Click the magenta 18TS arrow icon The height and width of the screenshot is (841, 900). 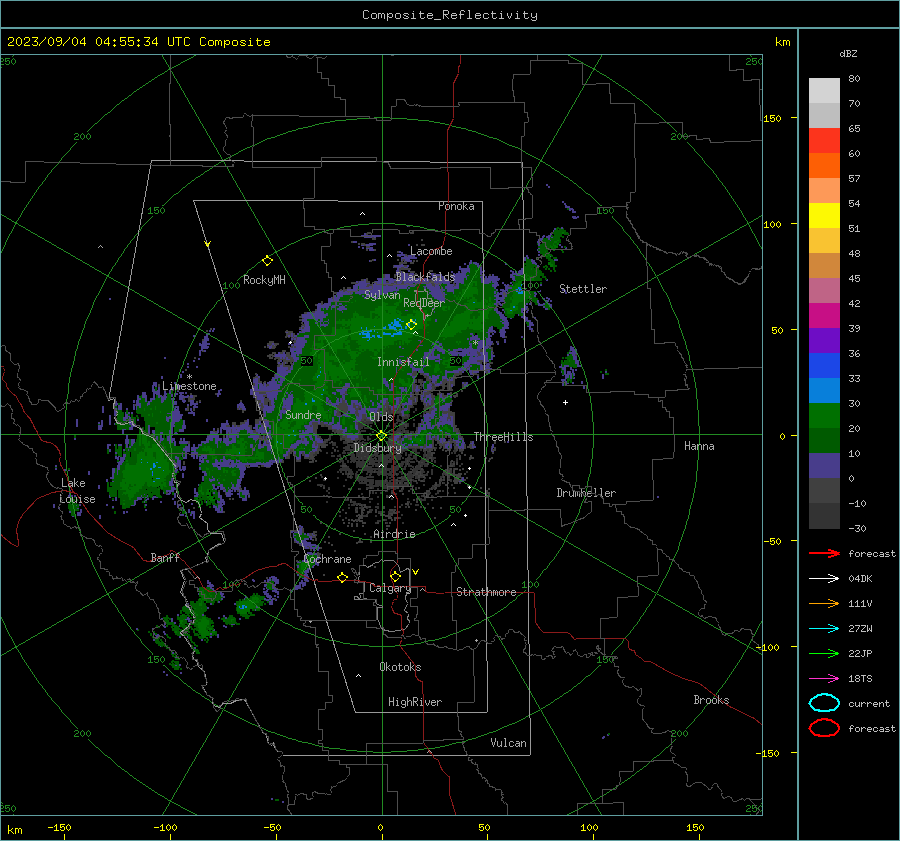(824, 679)
